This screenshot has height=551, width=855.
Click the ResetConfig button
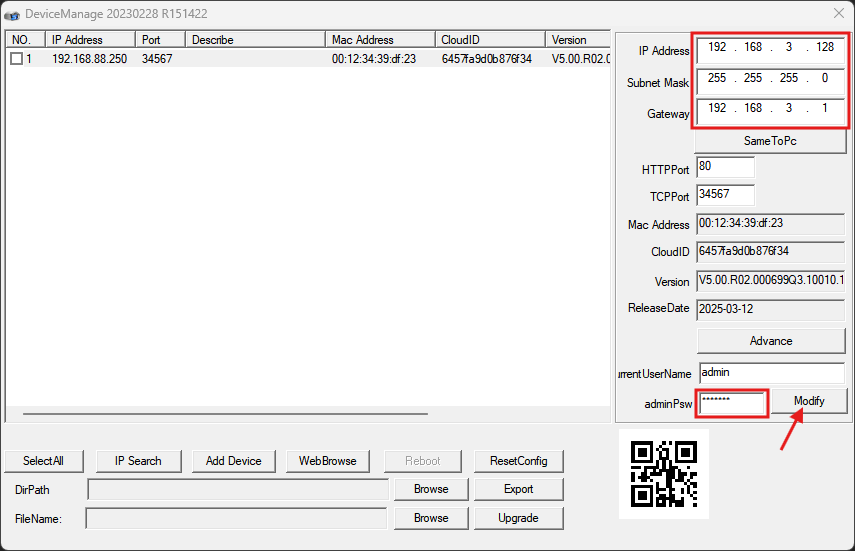click(518, 461)
